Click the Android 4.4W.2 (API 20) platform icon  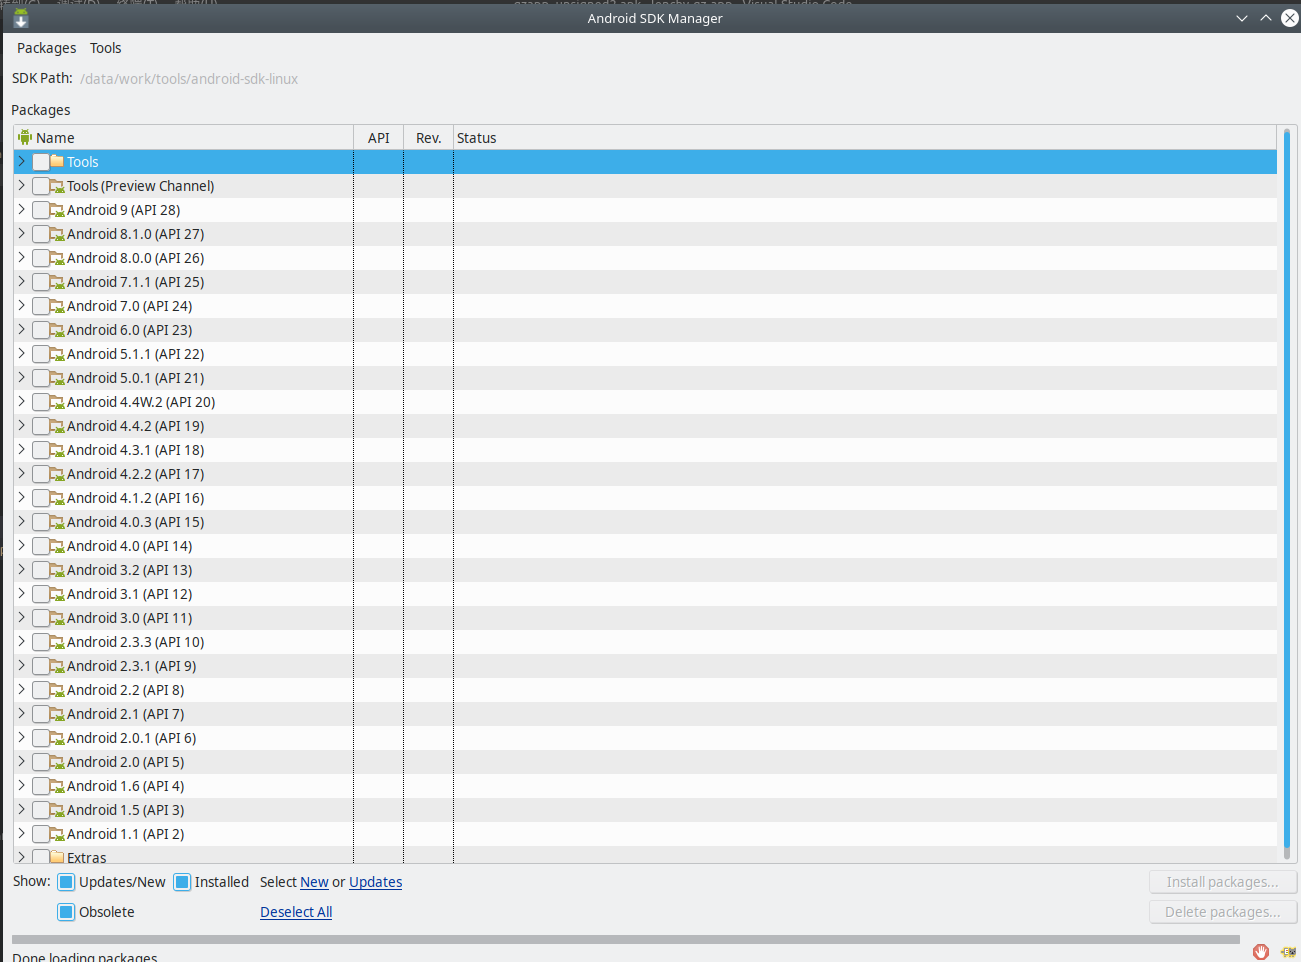pyautogui.click(x=57, y=402)
